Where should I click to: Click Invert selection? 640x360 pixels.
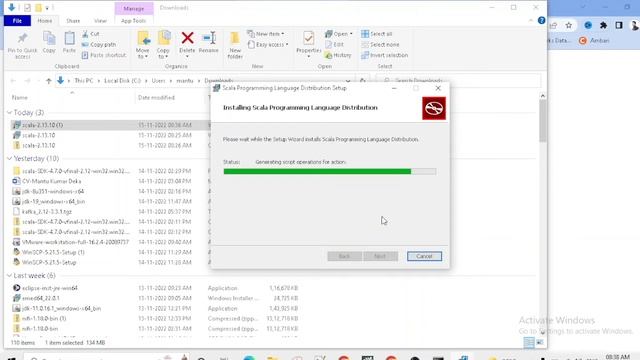384,55
